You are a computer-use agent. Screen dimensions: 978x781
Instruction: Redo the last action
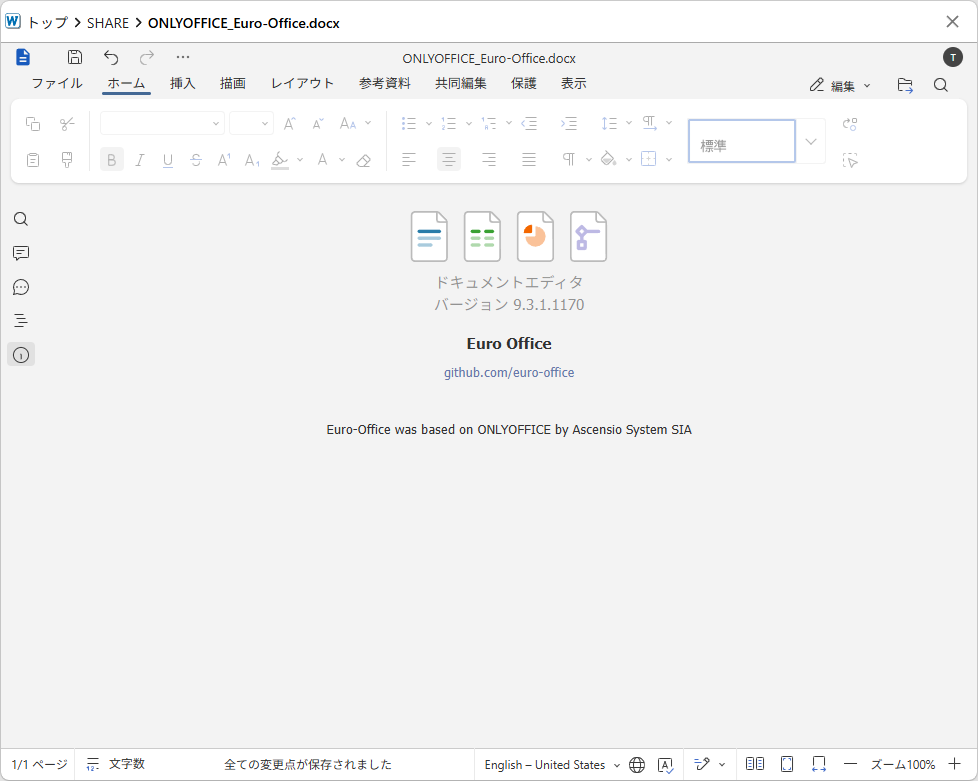coord(147,57)
